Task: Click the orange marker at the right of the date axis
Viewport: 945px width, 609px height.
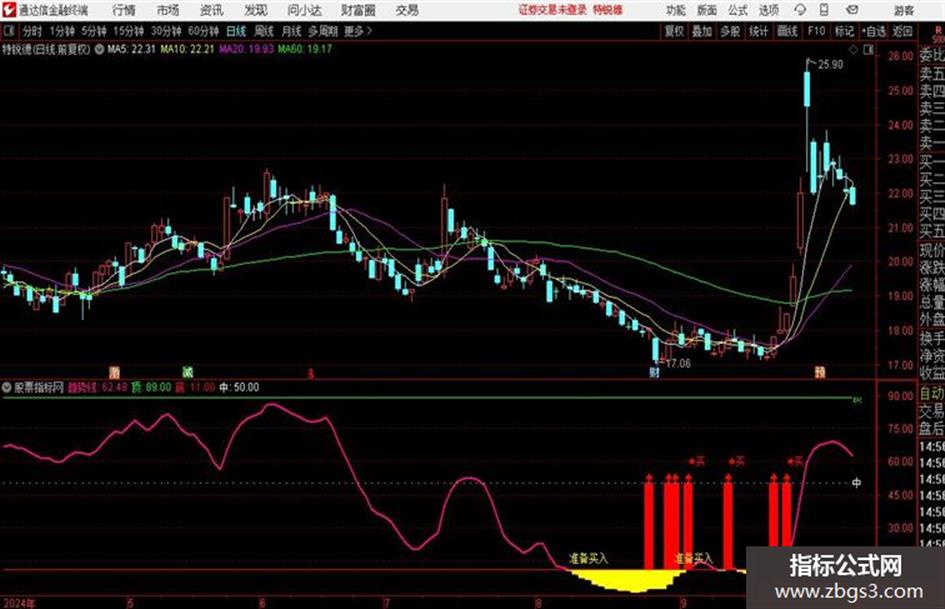Action: [x=820, y=373]
